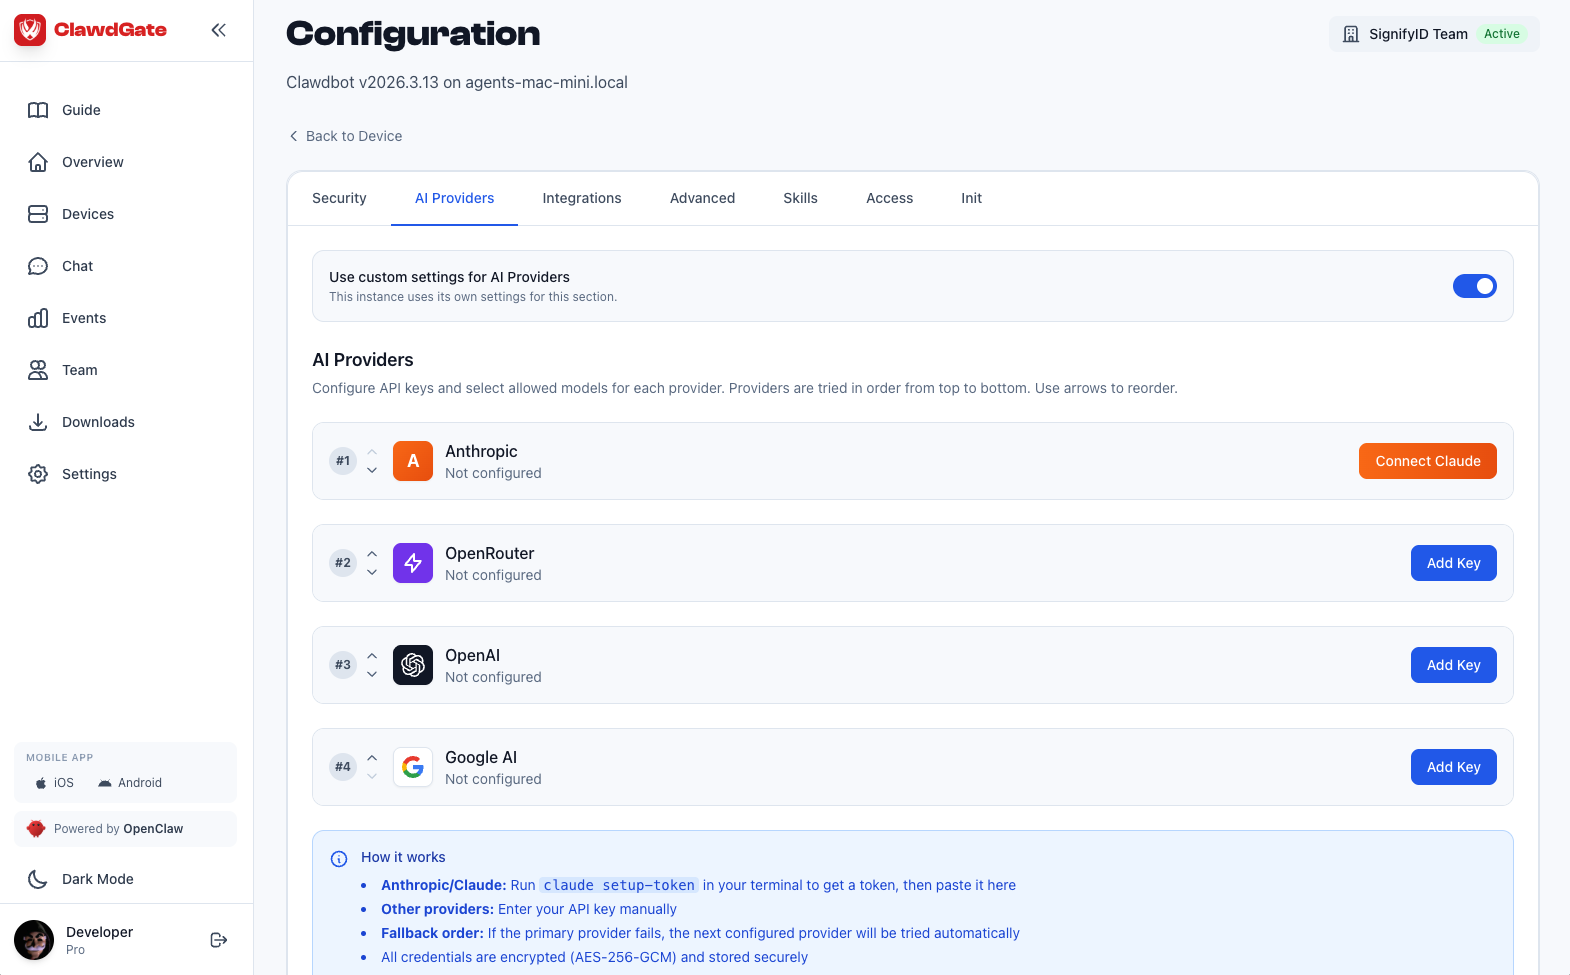Screen dimensions: 1570x975
Task: Click the Downloads arrow icon
Action: [x=38, y=422]
